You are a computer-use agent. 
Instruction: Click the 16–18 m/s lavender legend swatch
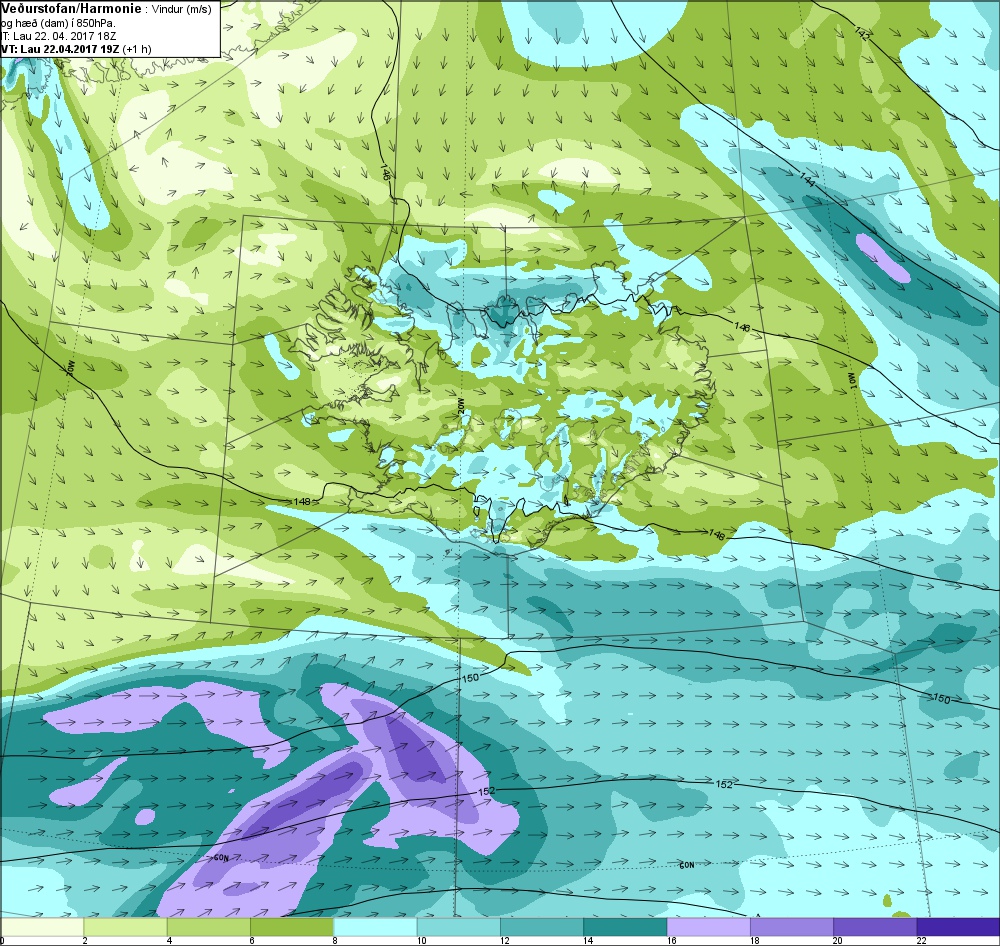coord(709,926)
